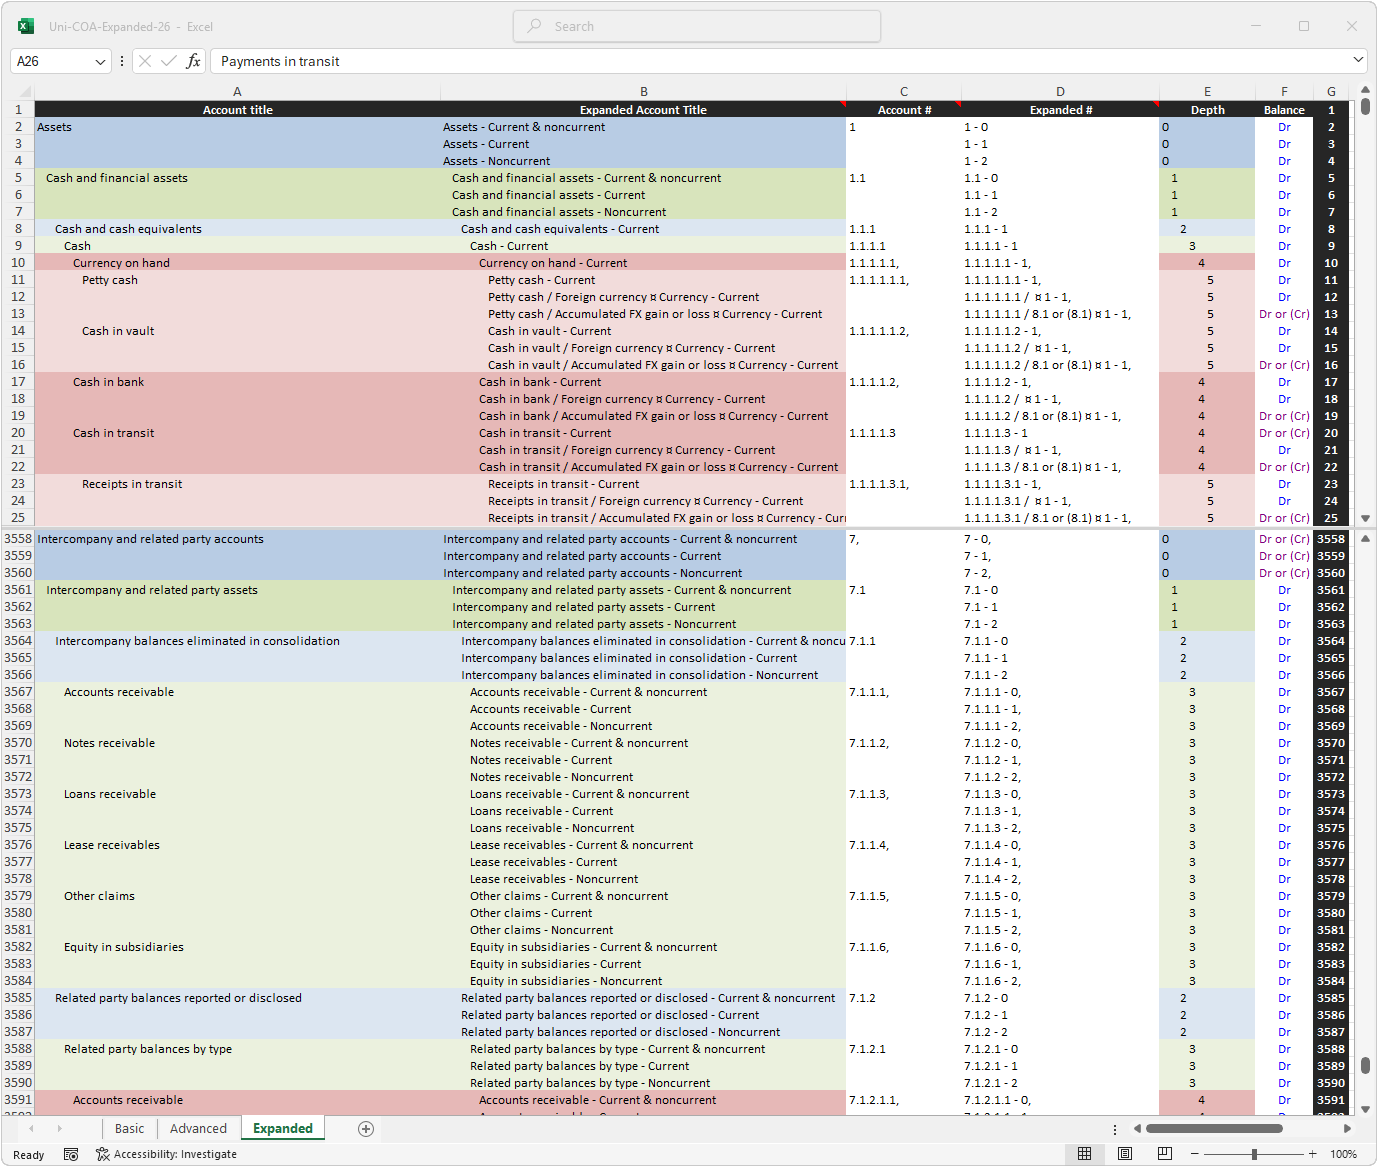Click formula bar options dots icon
Screen dimensions: 1378x1167
pyautogui.click(x=122, y=61)
